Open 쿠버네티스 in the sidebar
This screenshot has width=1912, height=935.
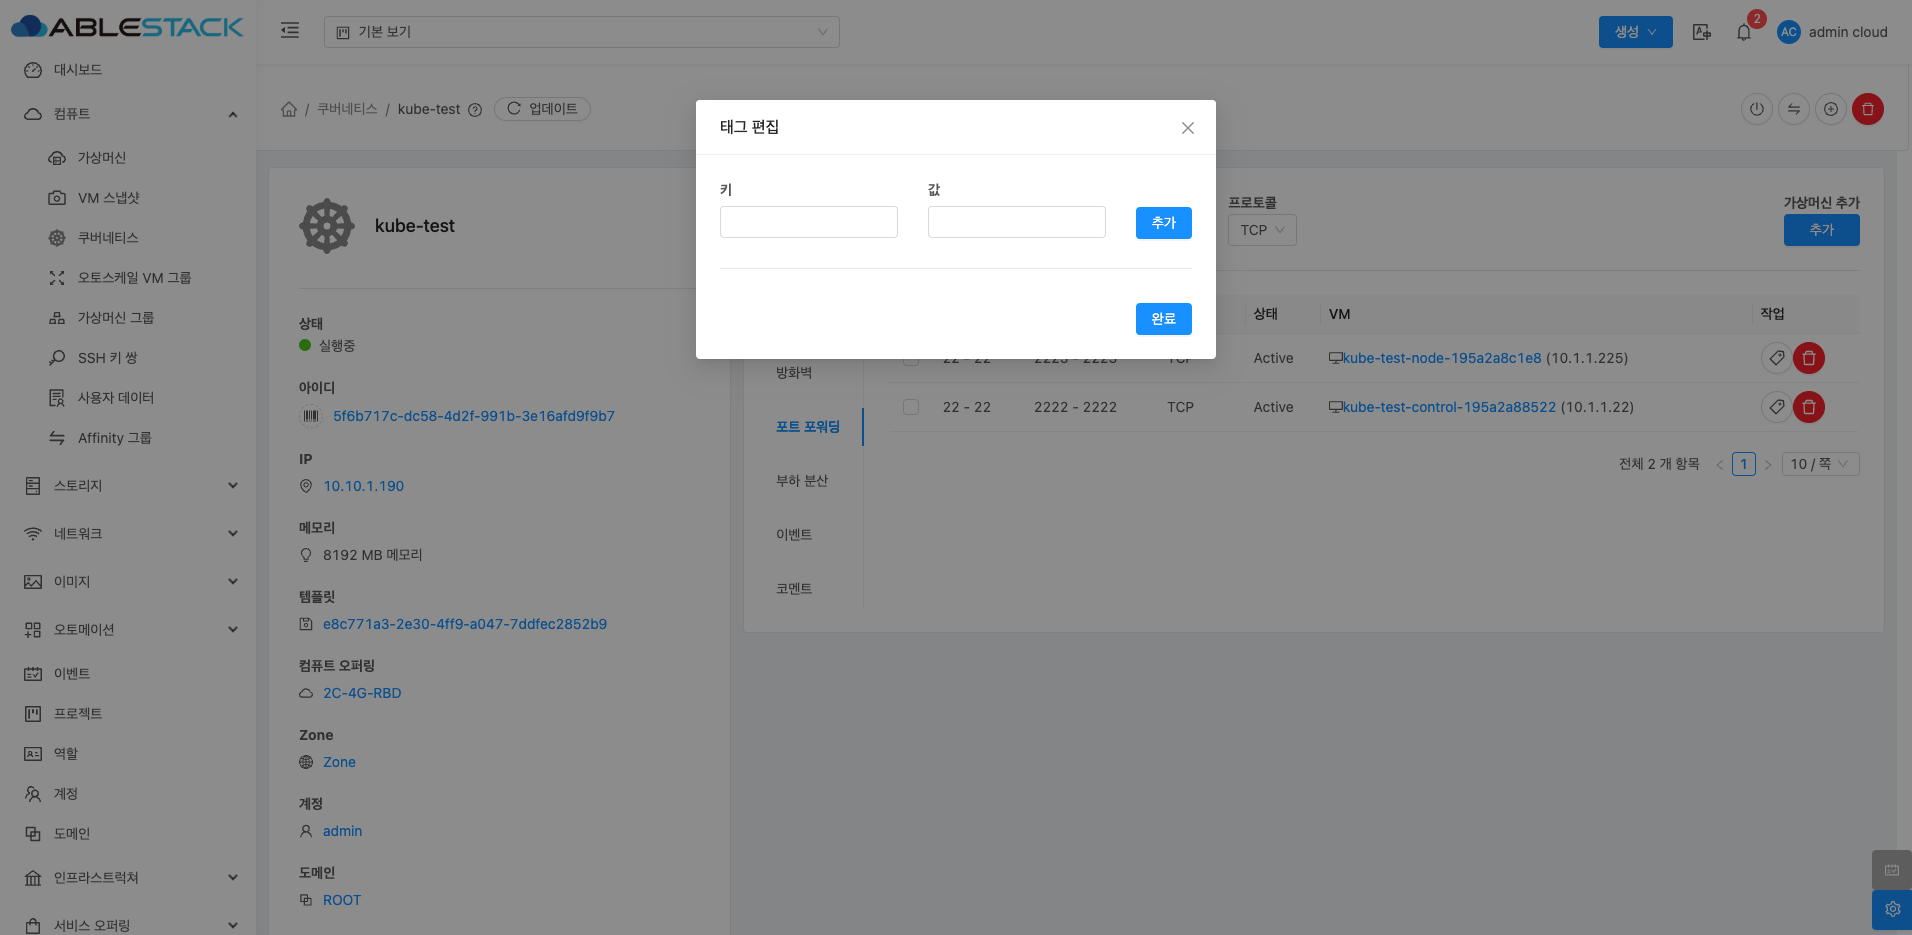tap(108, 238)
